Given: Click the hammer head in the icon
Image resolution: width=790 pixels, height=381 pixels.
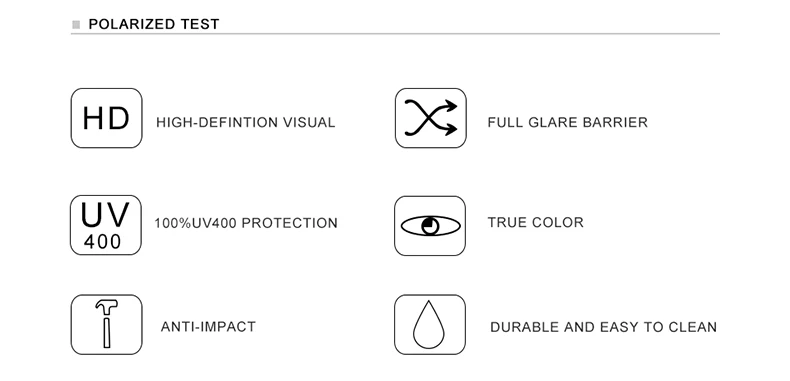Looking at the screenshot, I should pyautogui.click(x=106, y=306).
